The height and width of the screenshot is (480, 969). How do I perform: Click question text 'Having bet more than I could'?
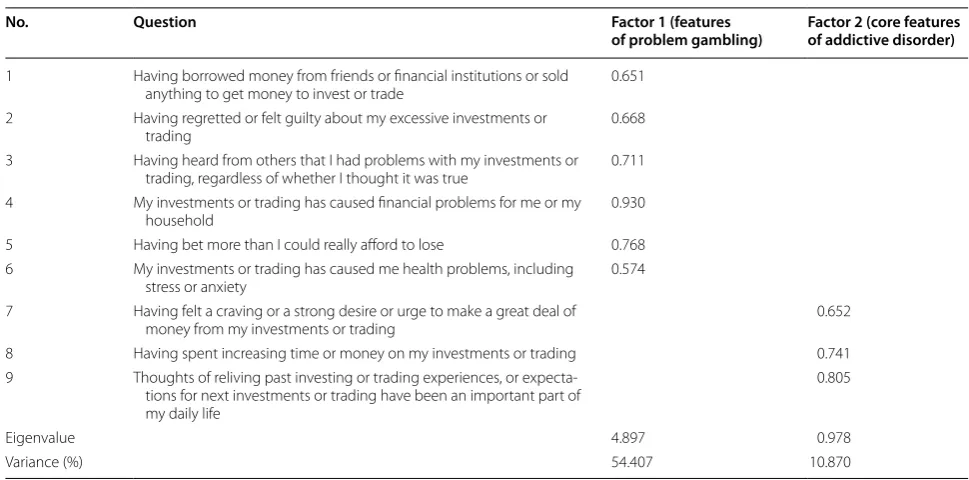[289, 245]
